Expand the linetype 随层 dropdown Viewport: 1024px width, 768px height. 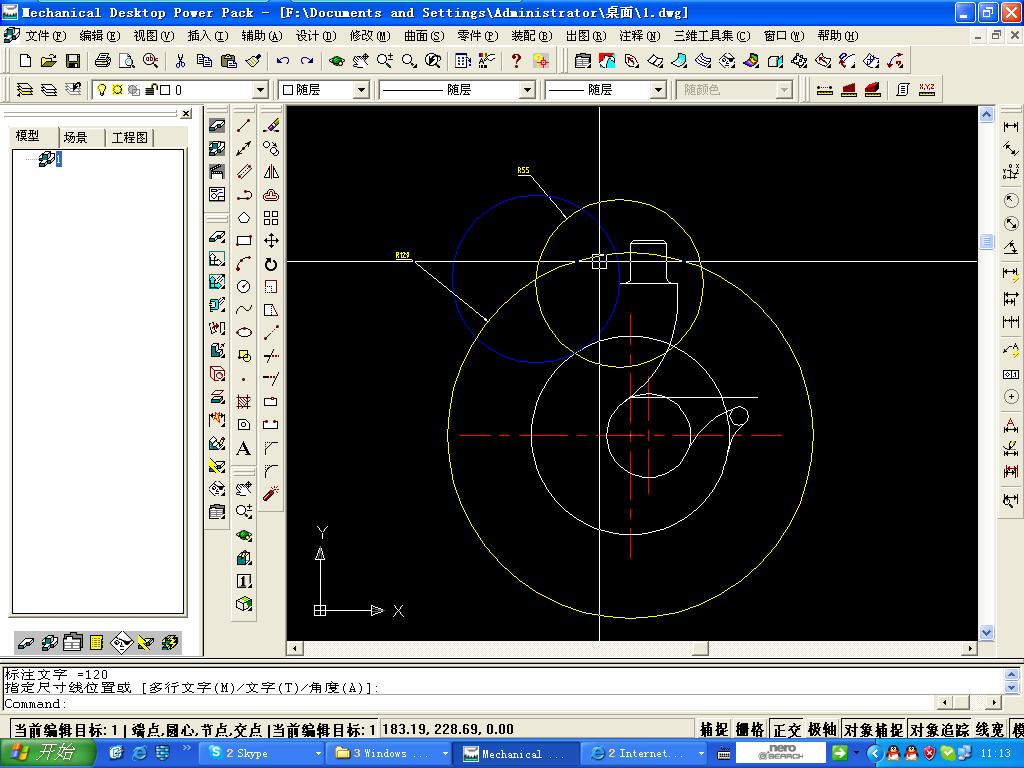pos(526,90)
